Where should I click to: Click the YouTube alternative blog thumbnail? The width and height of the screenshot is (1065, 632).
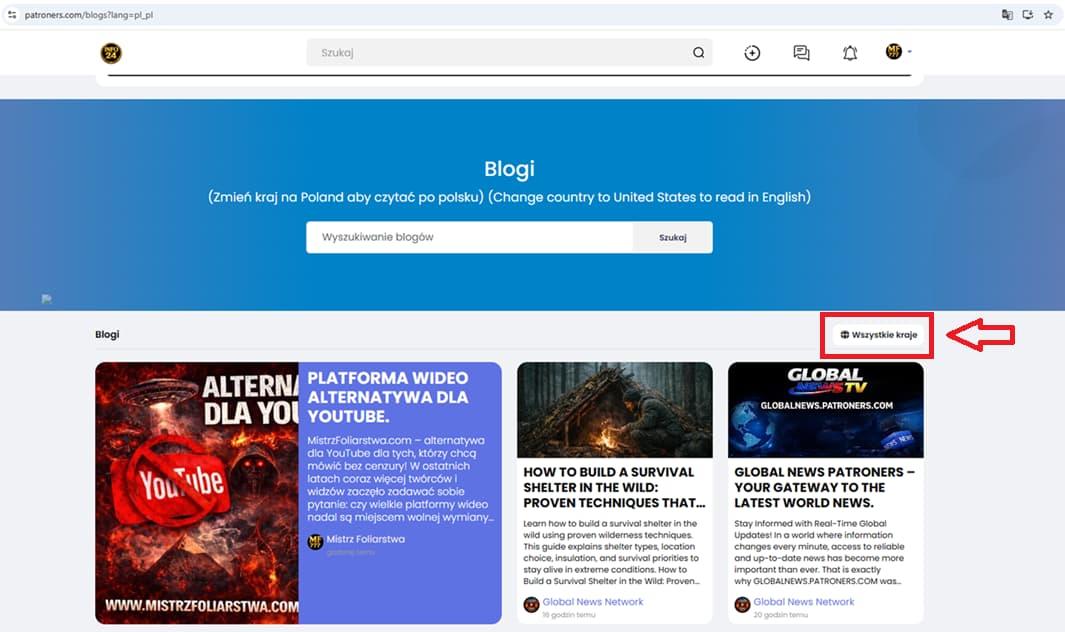click(197, 493)
